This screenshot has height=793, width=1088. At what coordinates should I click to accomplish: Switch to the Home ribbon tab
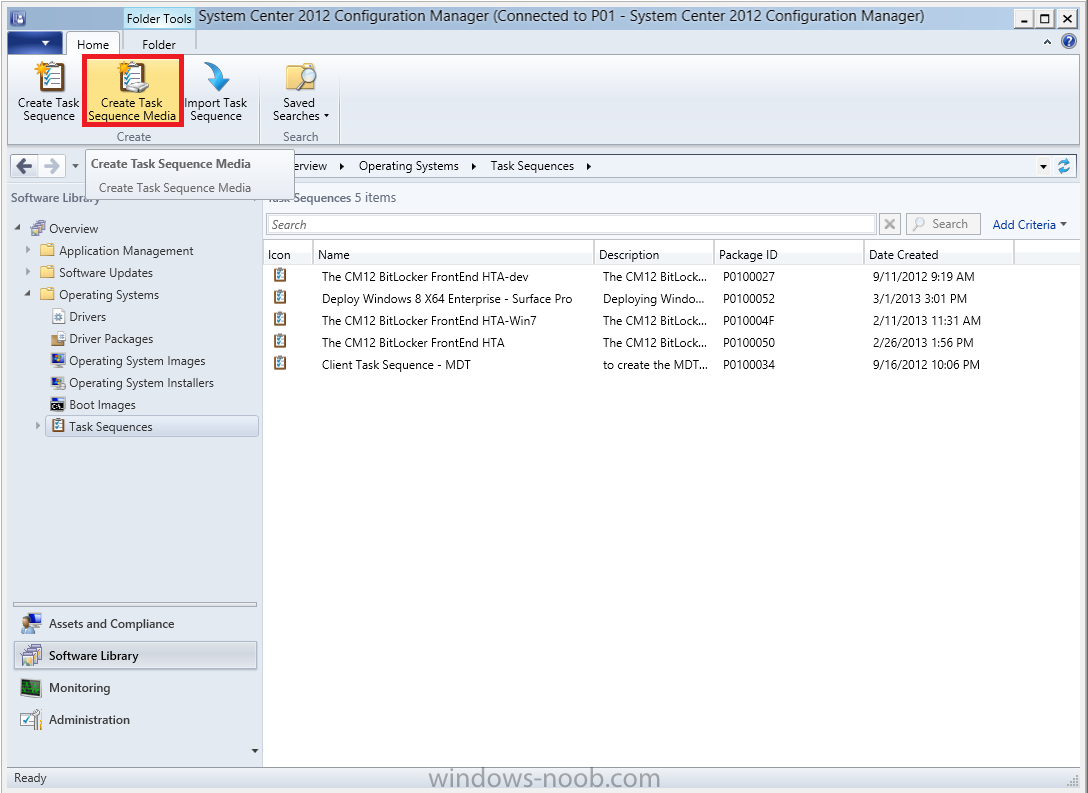coord(93,44)
